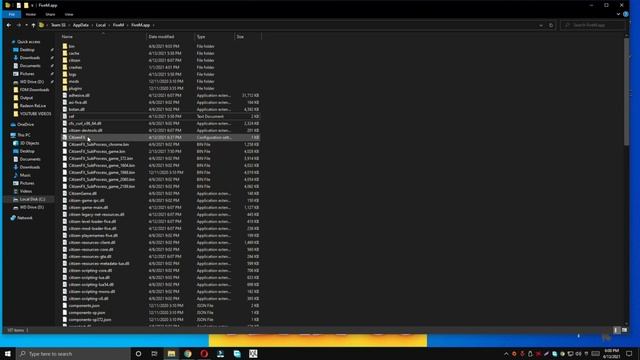Show hidden system tray icons
Image resolution: width=640 pixels, height=360 pixels.
506,353
